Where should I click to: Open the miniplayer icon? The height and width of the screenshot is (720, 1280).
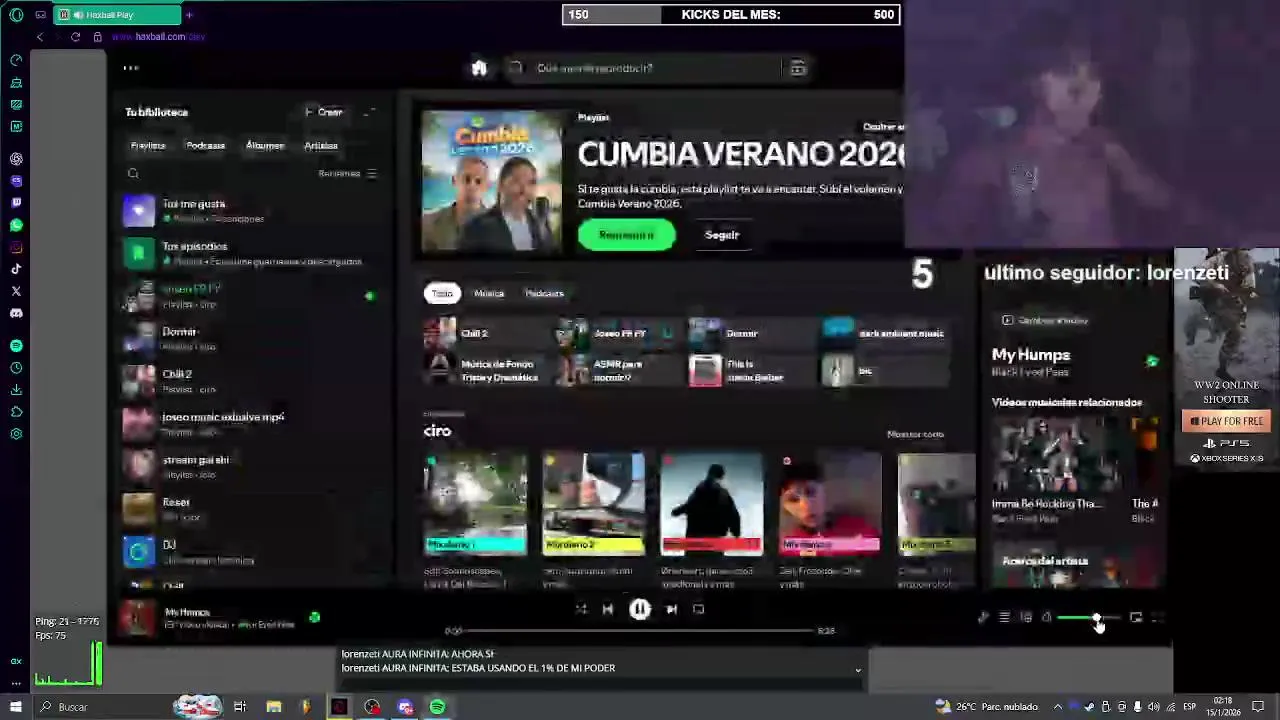click(1136, 619)
